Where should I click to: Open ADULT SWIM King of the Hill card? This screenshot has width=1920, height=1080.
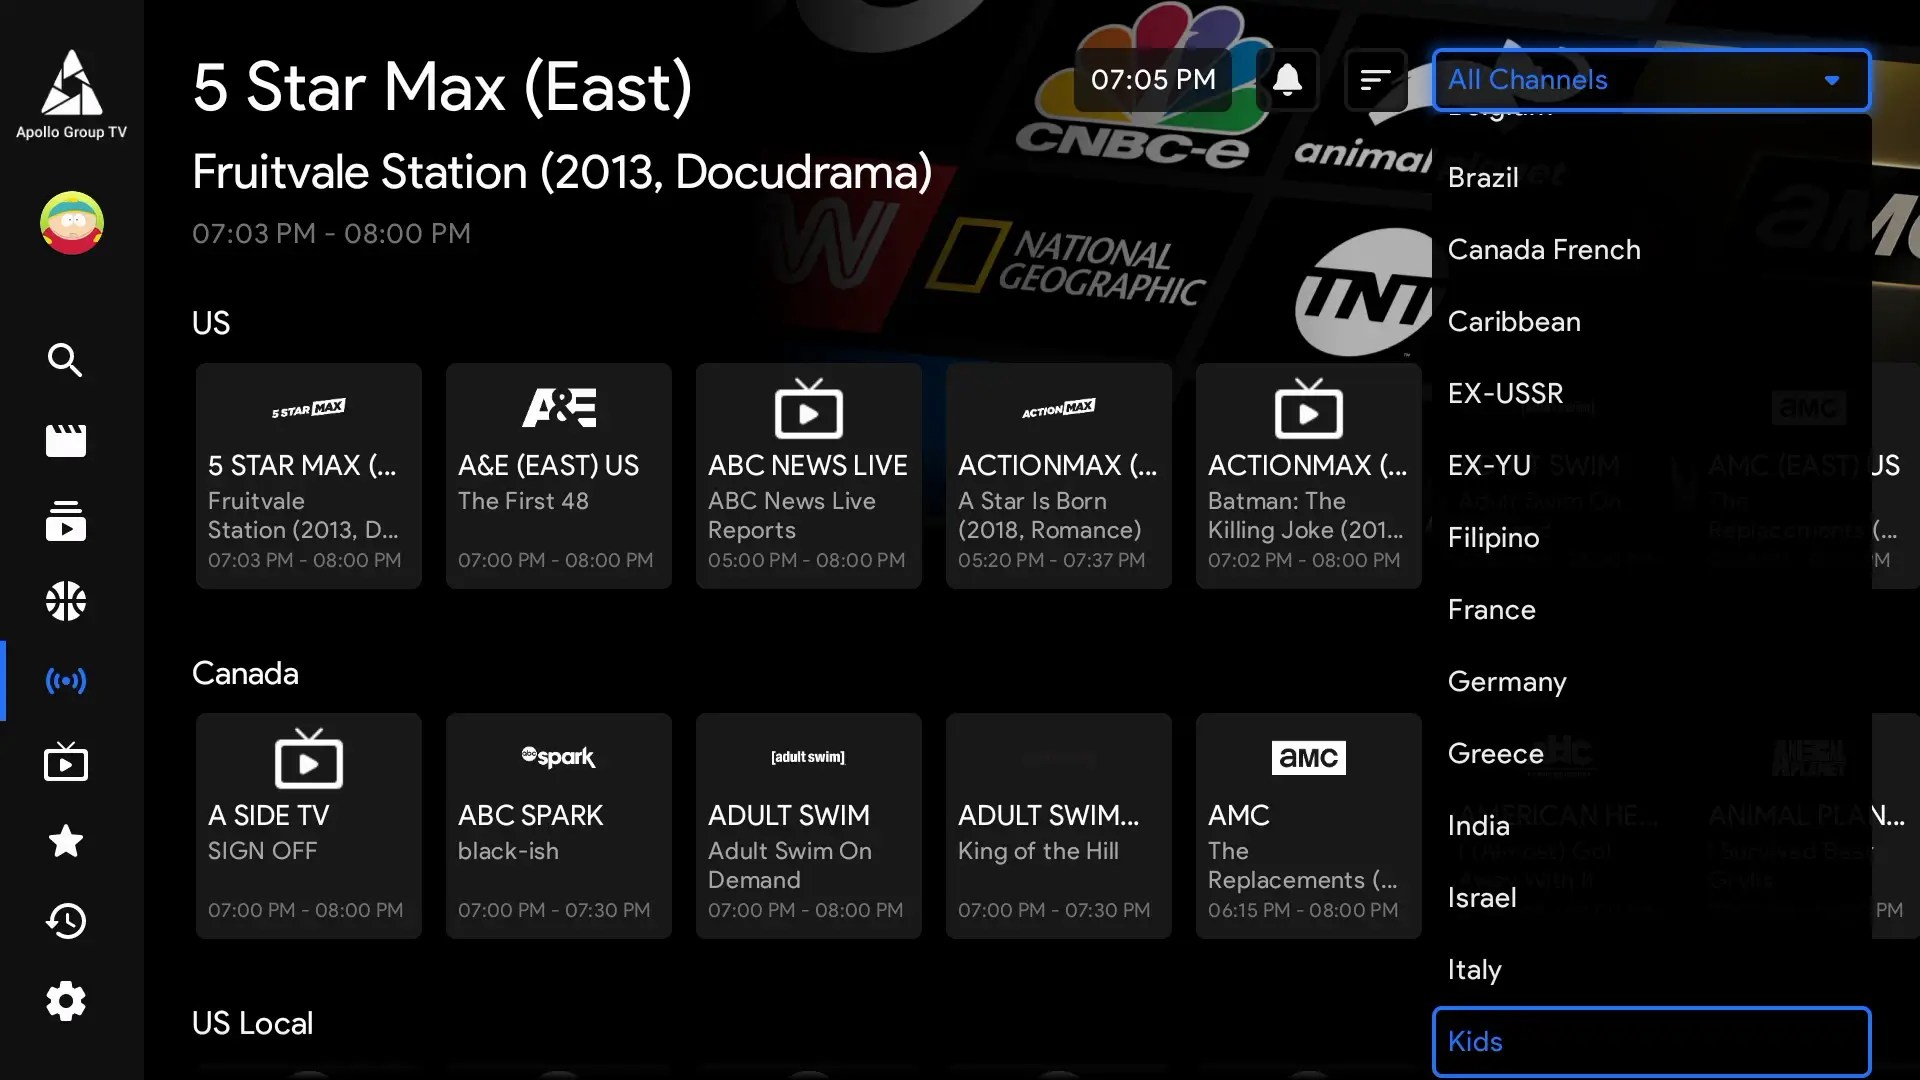1058,826
